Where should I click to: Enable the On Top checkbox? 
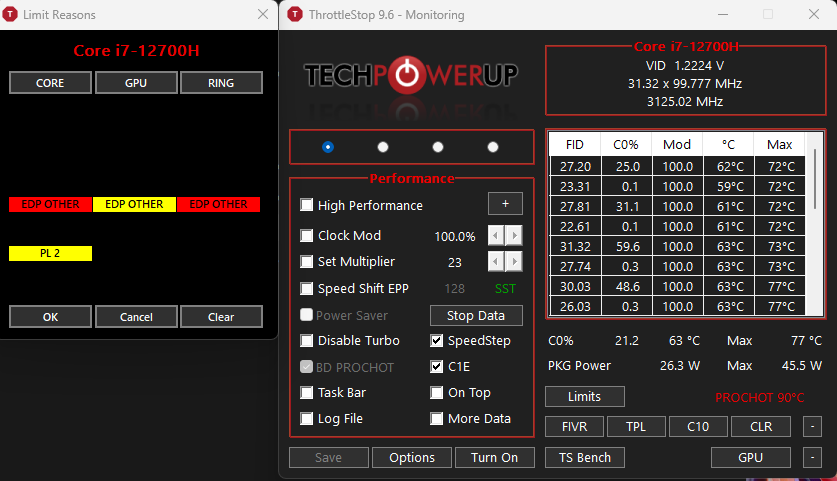pos(437,393)
